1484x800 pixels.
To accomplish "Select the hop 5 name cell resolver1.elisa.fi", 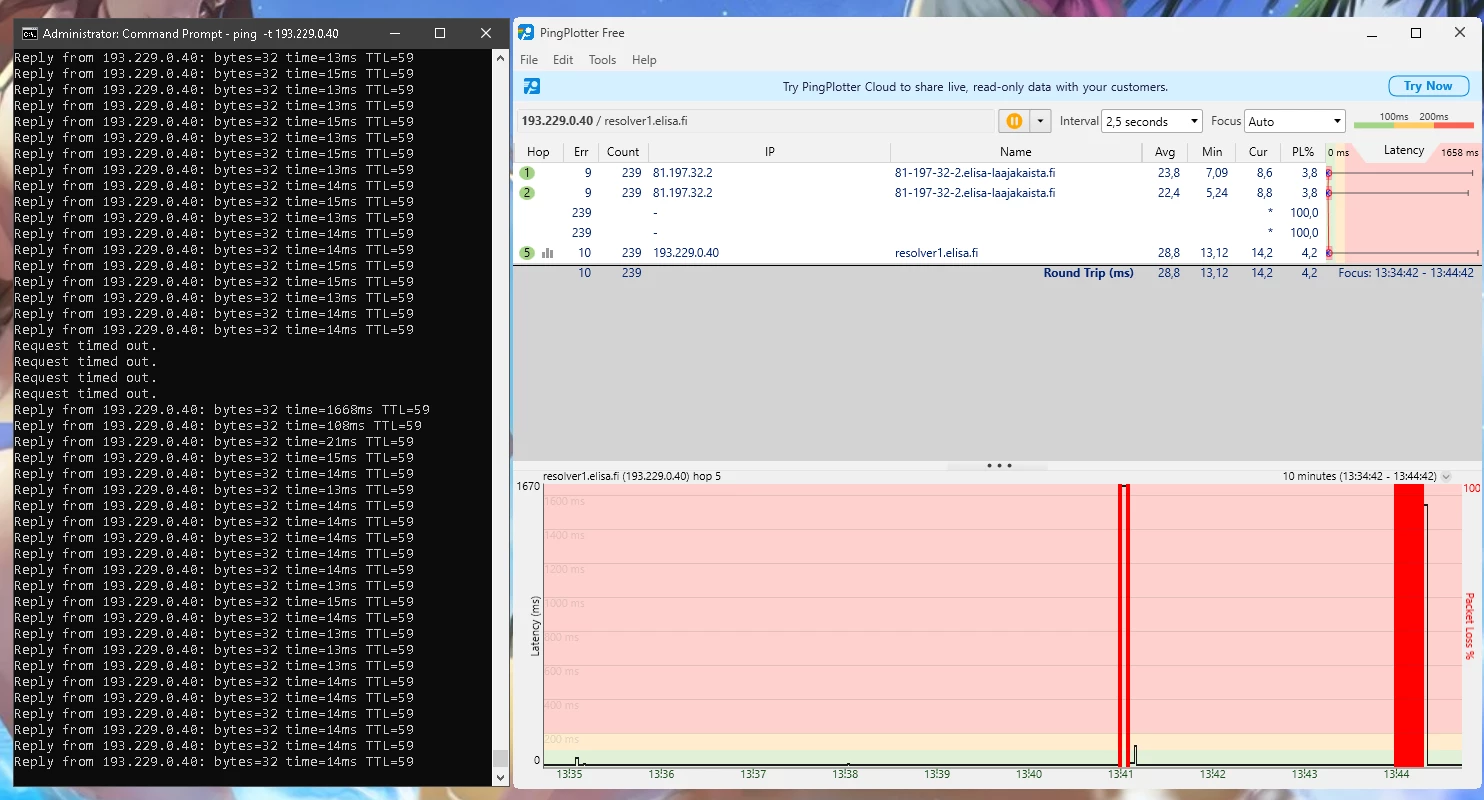I will click(937, 253).
